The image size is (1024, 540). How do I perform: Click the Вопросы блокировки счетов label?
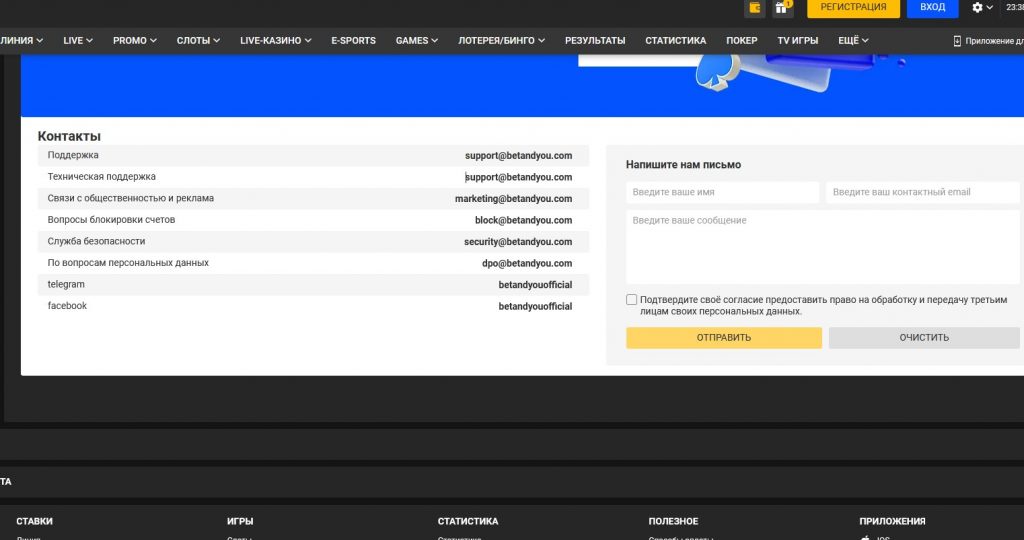click(111, 219)
